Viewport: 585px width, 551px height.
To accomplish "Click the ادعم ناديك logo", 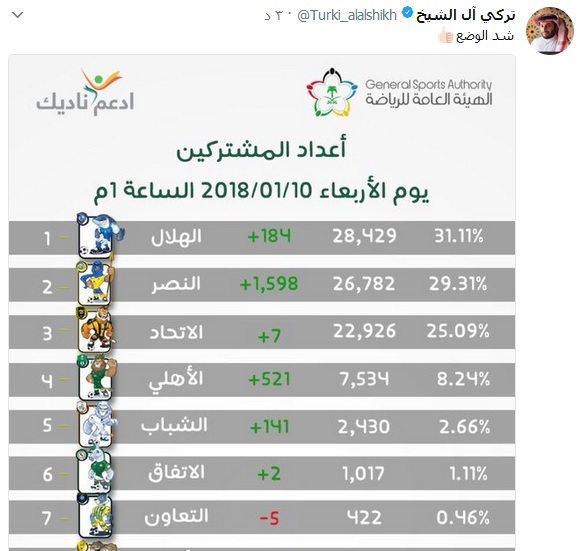I will point(85,92).
